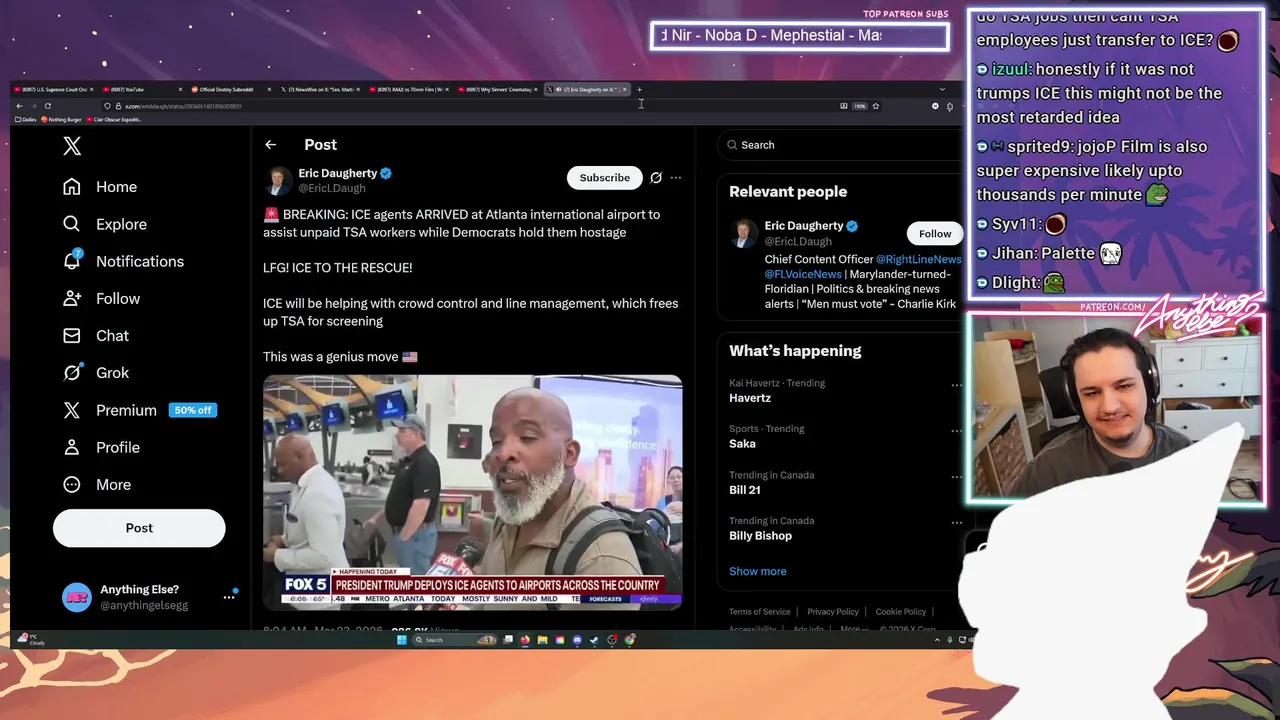This screenshot has width=1280, height=720.
Task: Open options for the Billy Bishop trend
Action: point(956,523)
